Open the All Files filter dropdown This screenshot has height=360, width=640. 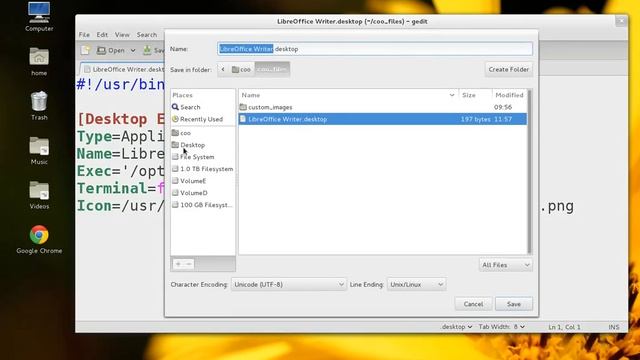pos(506,265)
